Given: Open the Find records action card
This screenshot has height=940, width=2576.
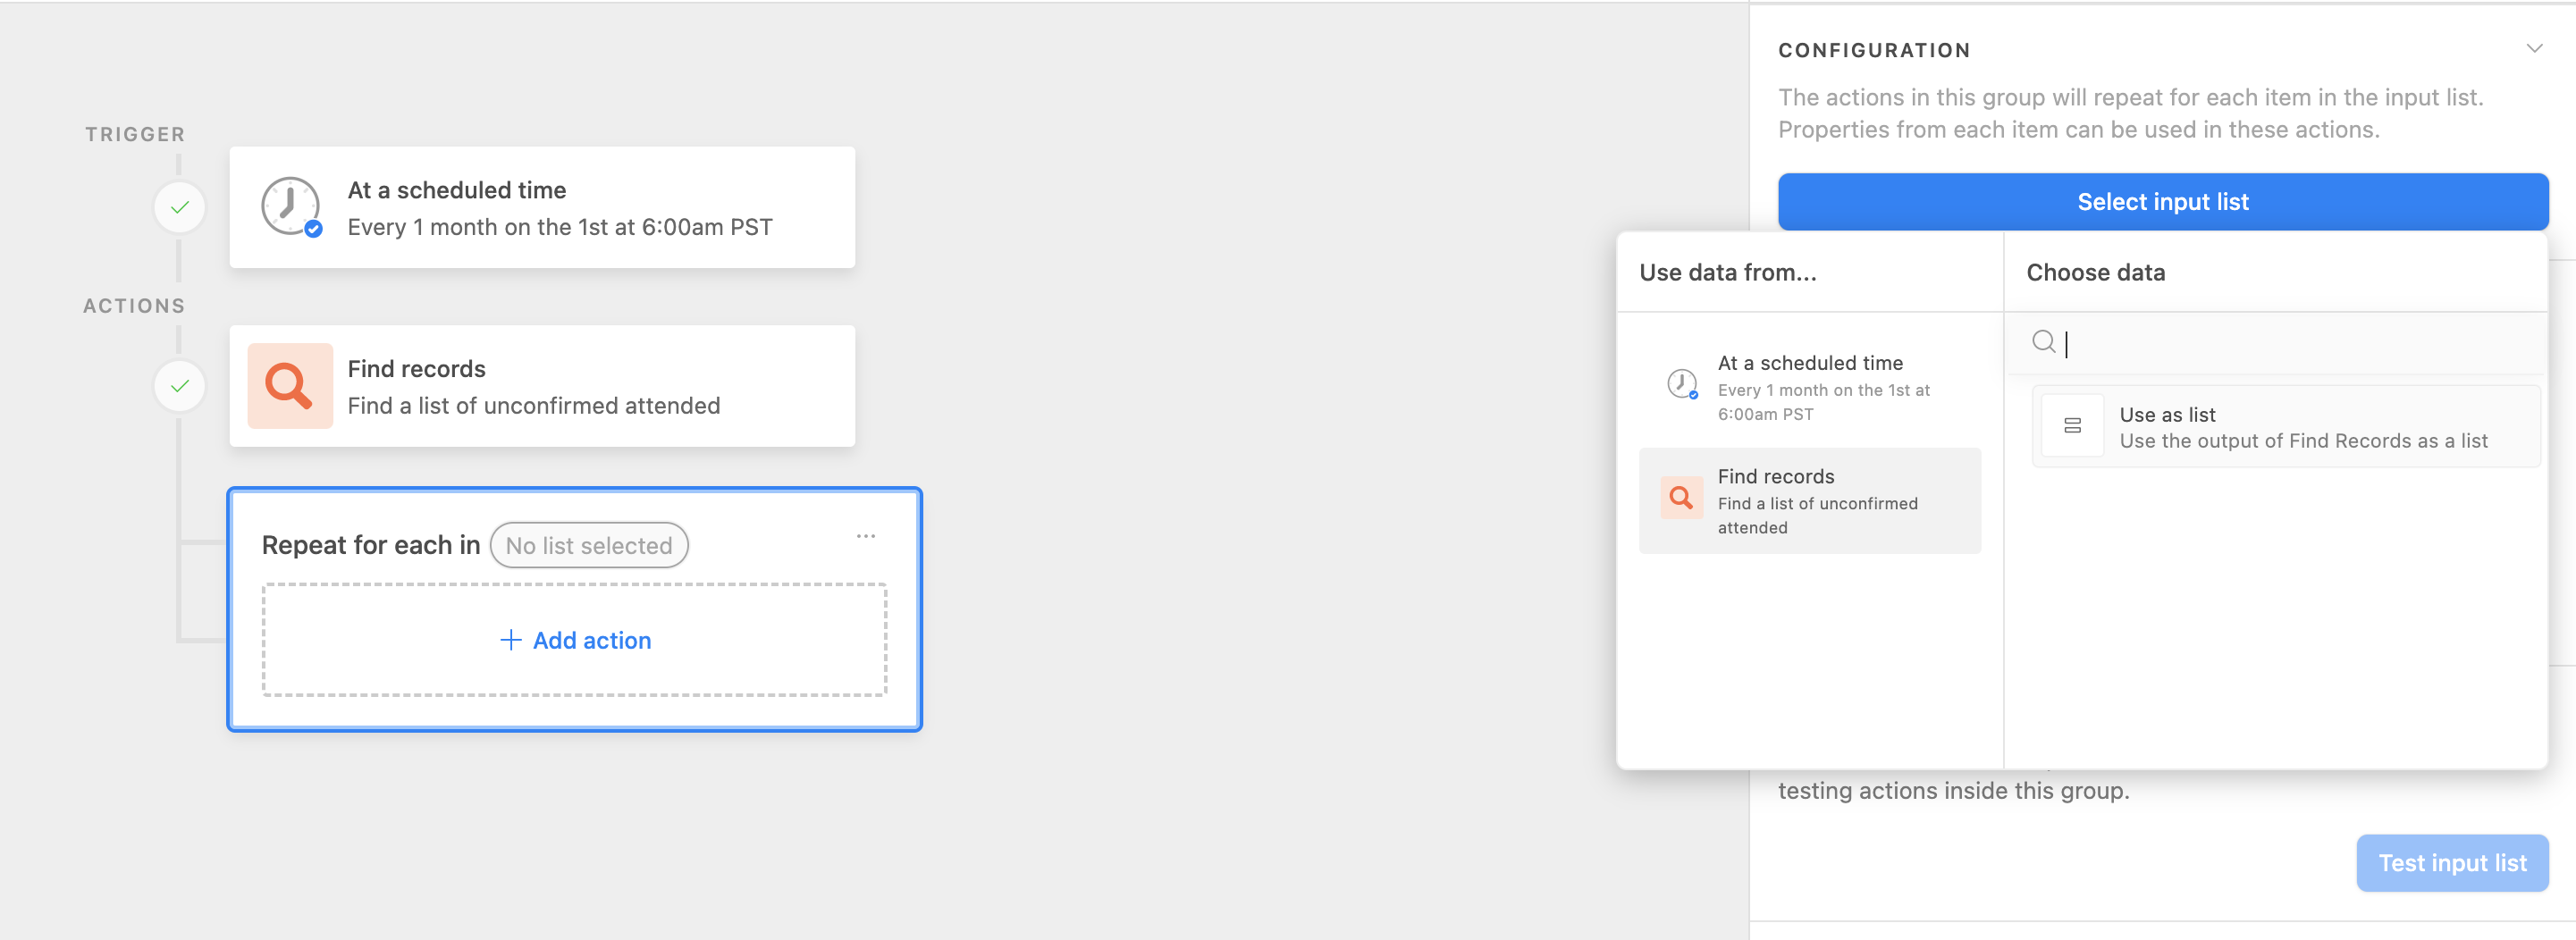Looking at the screenshot, I should pyautogui.click(x=542, y=386).
